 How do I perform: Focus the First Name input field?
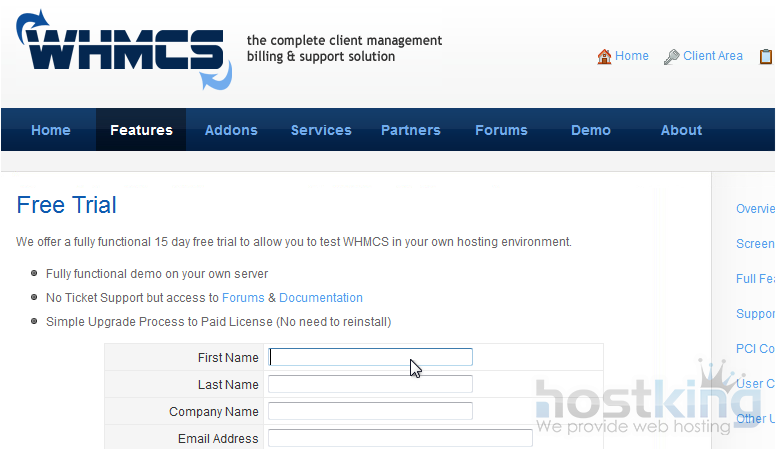[x=371, y=357]
